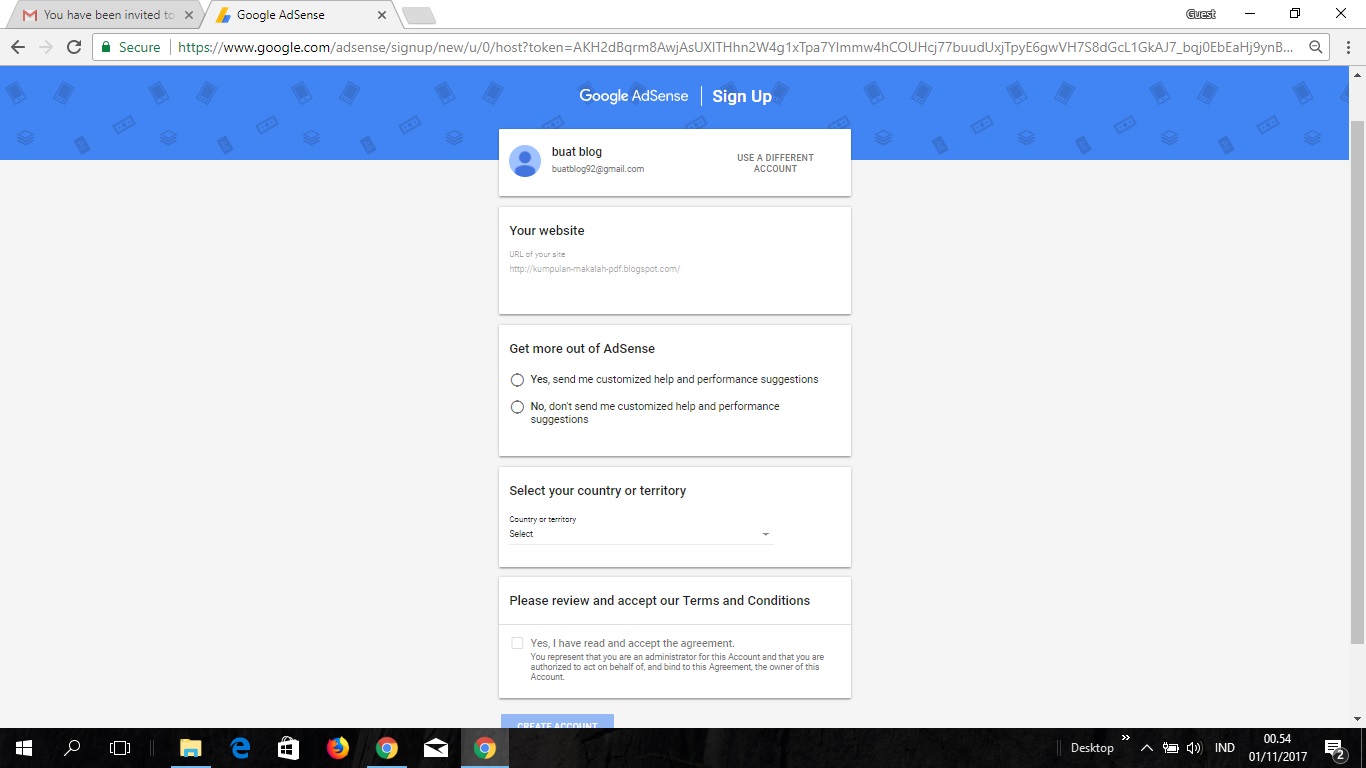
Task: Launch Microsoft Edge from taskbar
Action: click(240, 748)
